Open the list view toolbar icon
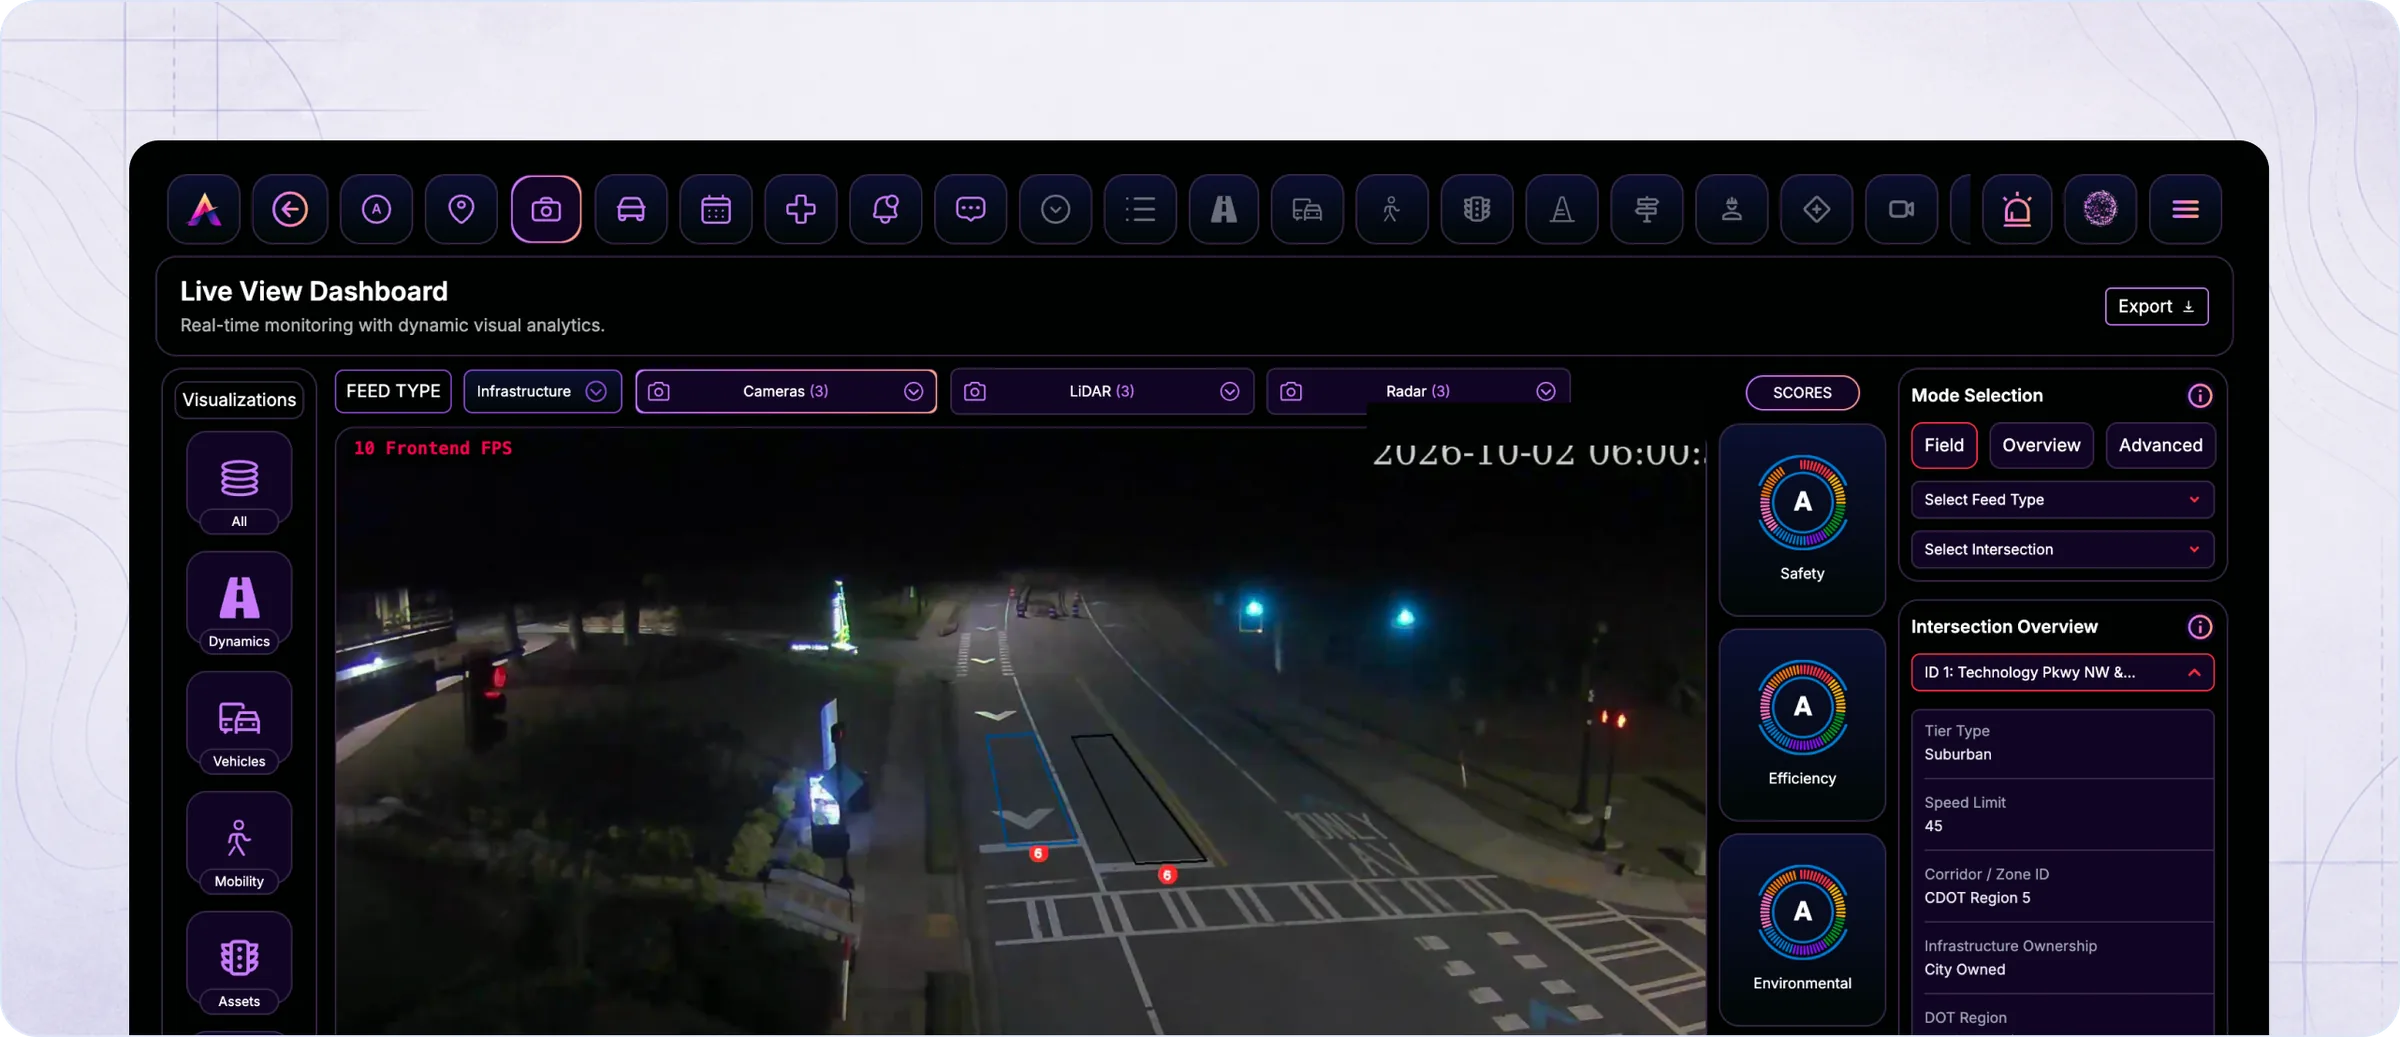 coord(1141,209)
